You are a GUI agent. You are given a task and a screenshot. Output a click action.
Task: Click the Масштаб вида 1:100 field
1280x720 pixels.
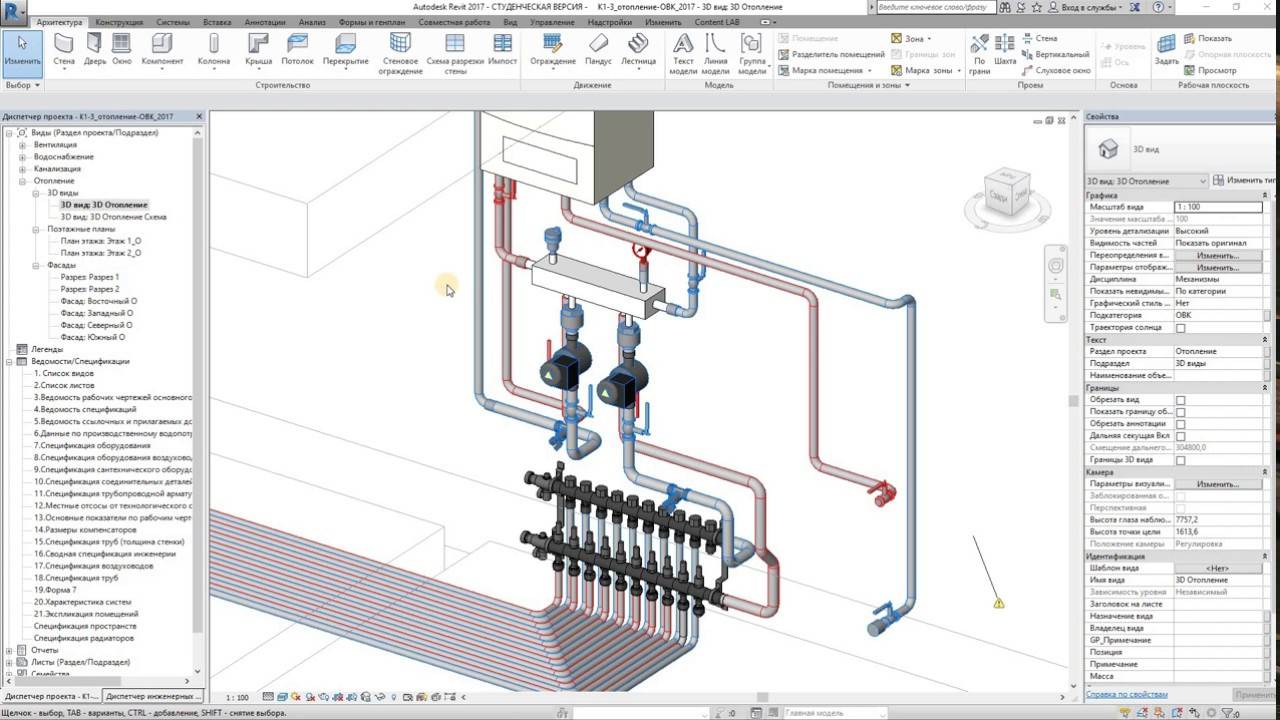click(x=1217, y=207)
